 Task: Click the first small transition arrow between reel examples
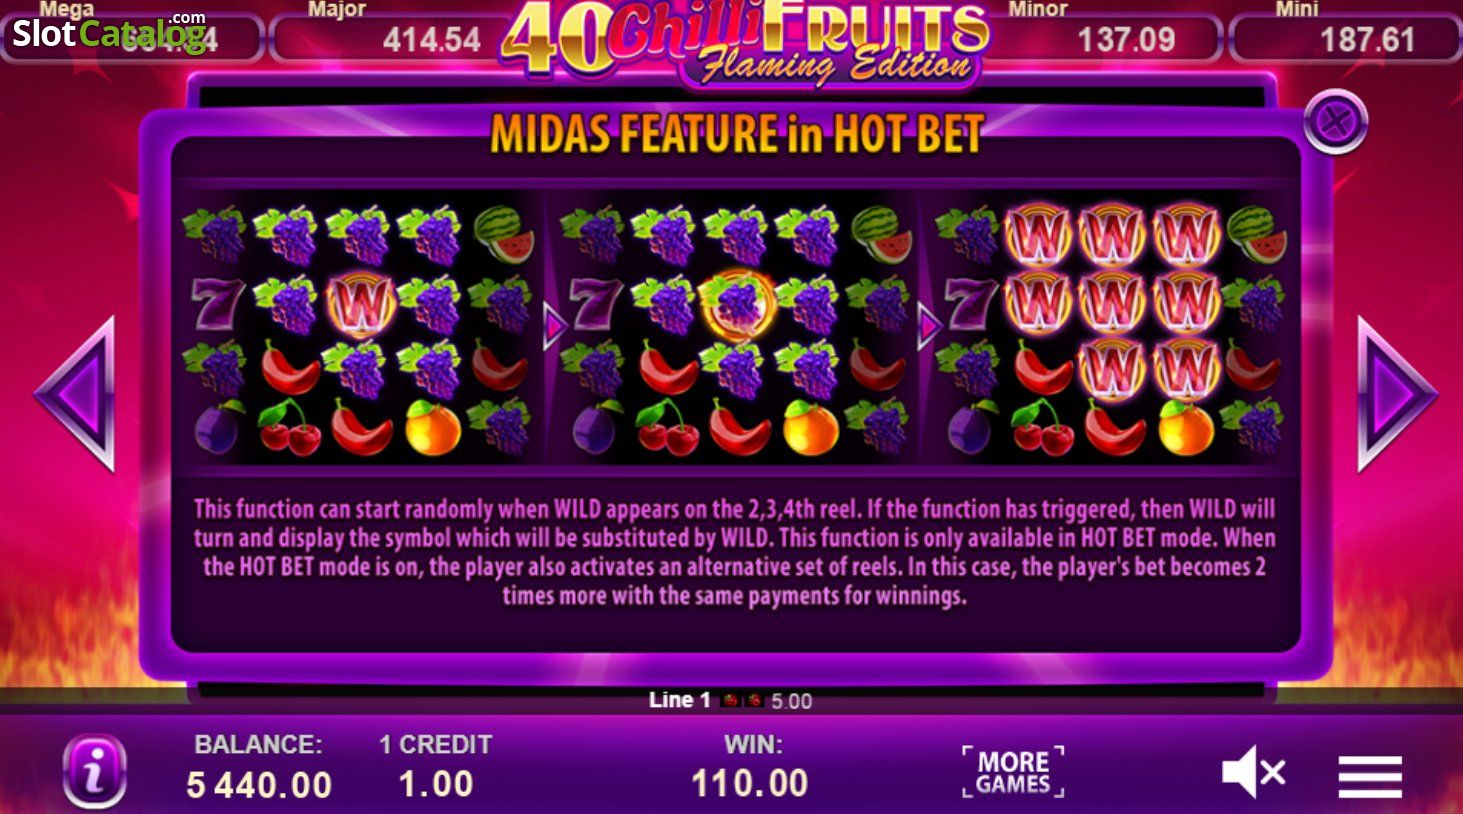coord(554,327)
